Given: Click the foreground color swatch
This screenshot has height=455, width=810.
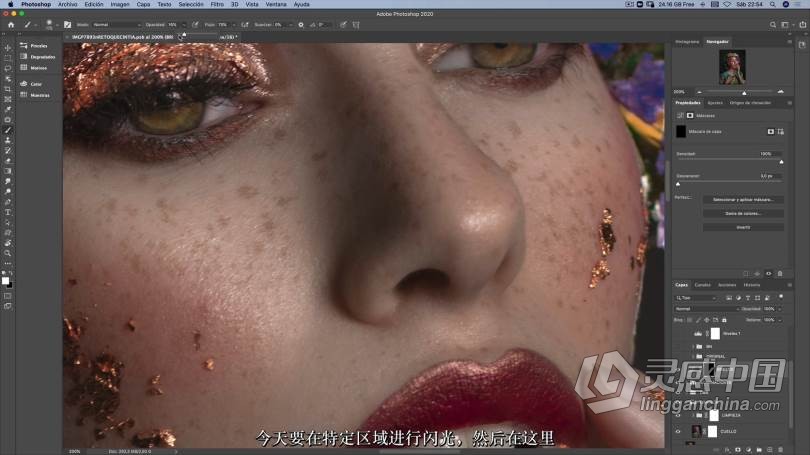Looking at the screenshot, I should coord(5,280).
